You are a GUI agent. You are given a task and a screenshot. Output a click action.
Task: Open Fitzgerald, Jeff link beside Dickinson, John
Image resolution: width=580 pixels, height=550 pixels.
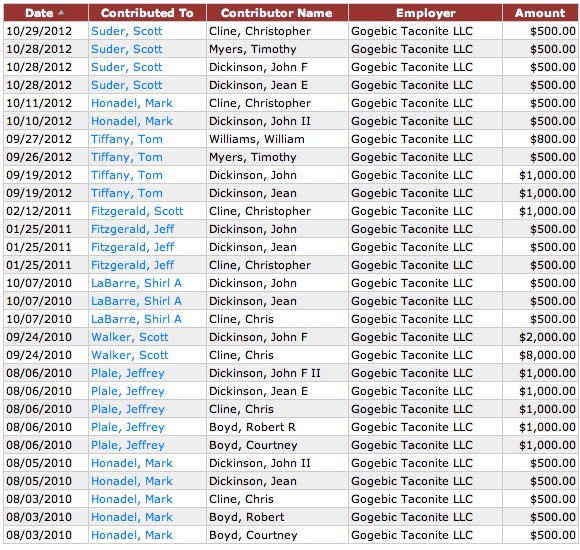(x=132, y=229)
